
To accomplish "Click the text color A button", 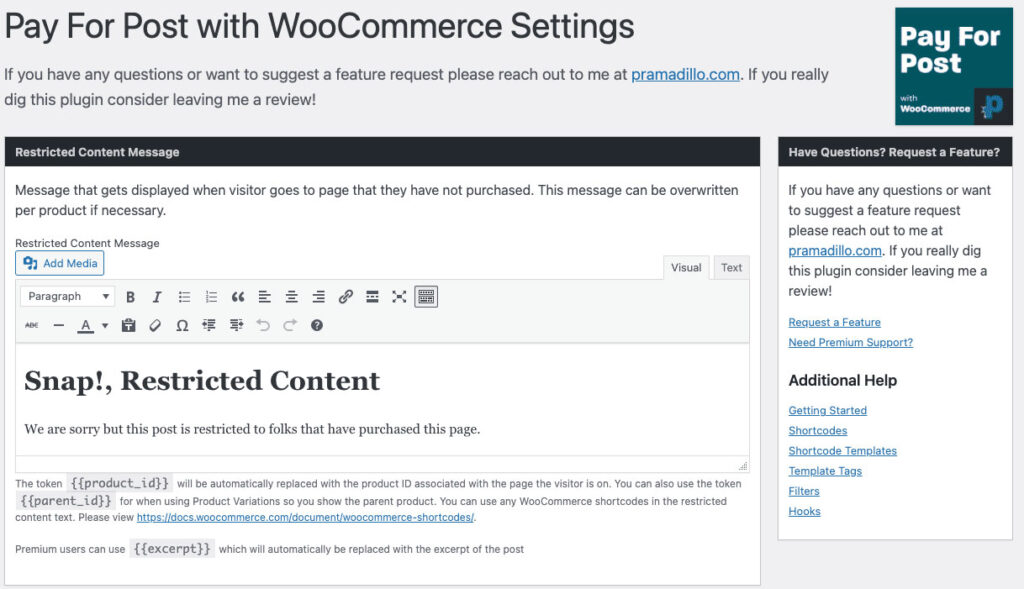I will coord(86,325).
